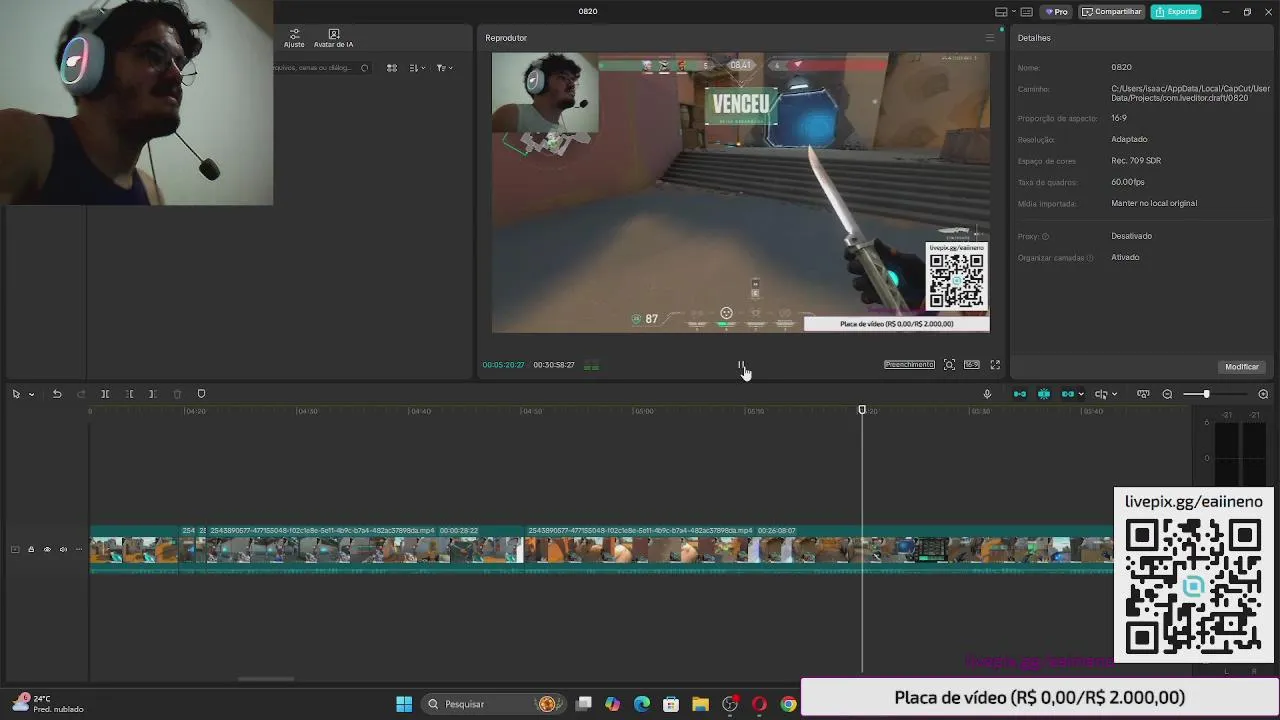Open keyboard shortcuts icon
Screen dimensions: 1280x720
tap(1027, 12)
